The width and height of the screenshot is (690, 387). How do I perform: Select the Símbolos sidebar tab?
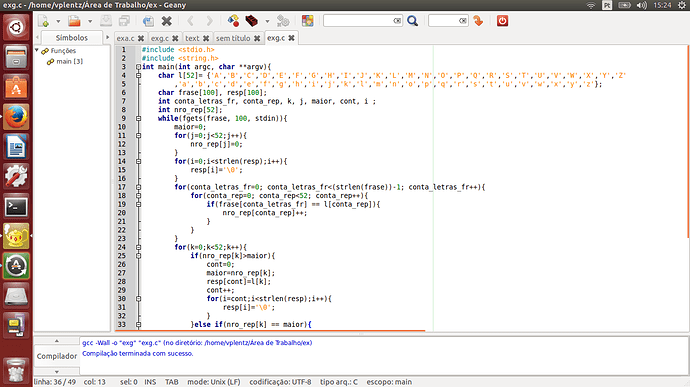(x=72, y=38)
